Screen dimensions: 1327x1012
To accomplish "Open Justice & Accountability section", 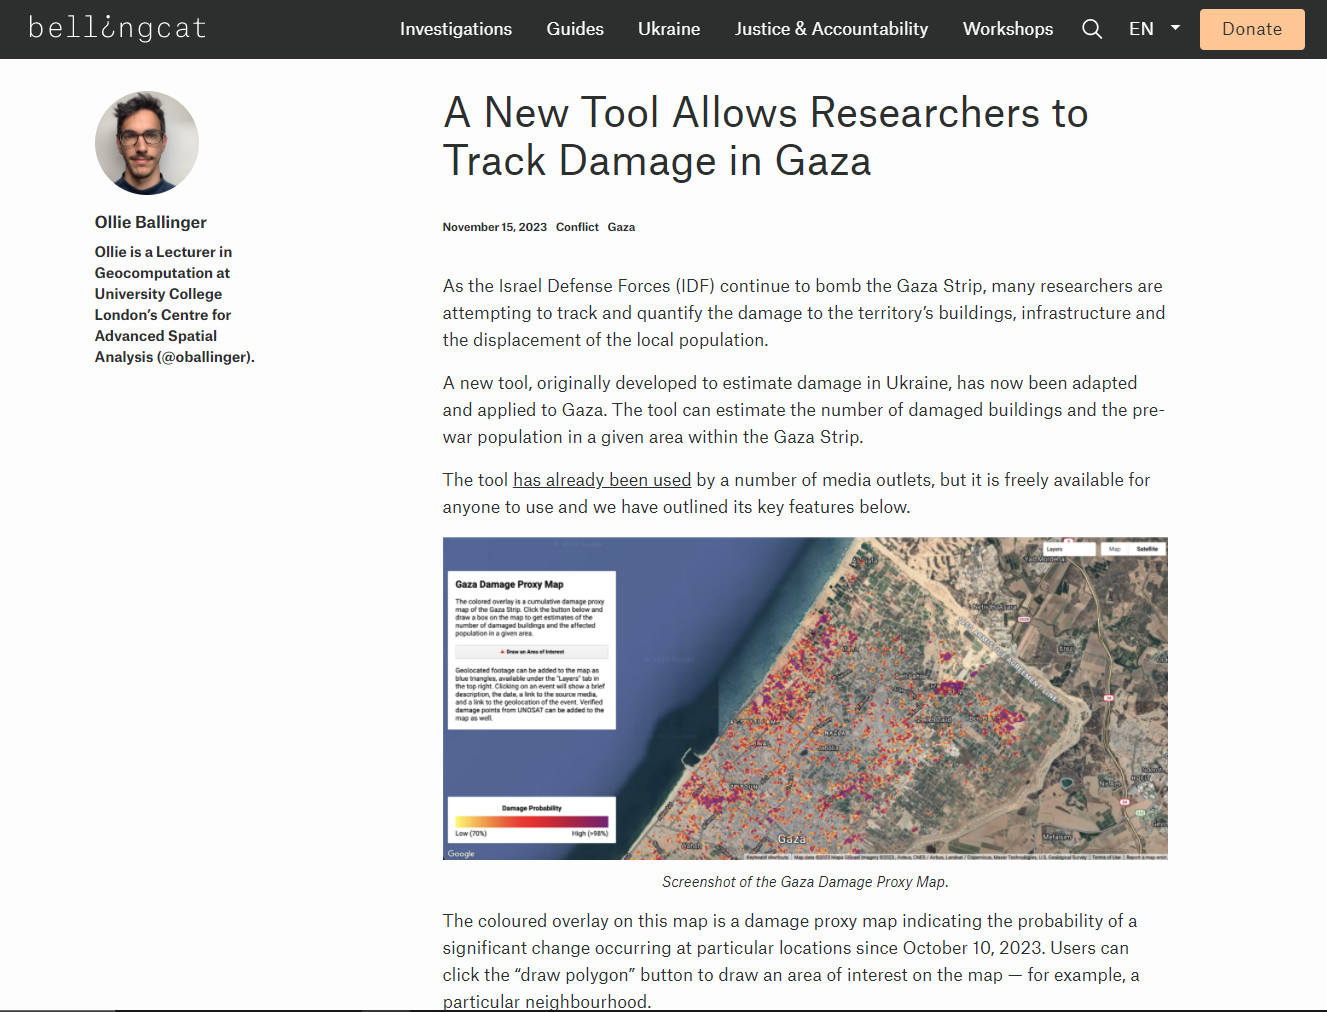I will pyautogui.click(x=831, y=29).
